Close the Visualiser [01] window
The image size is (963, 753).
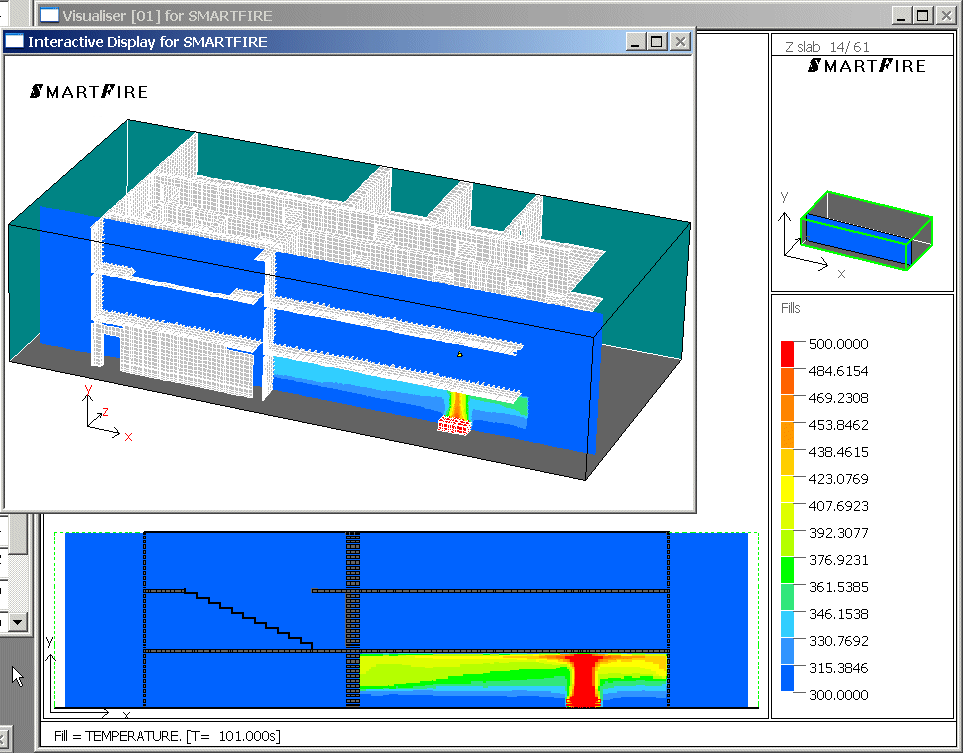(946, 15)
